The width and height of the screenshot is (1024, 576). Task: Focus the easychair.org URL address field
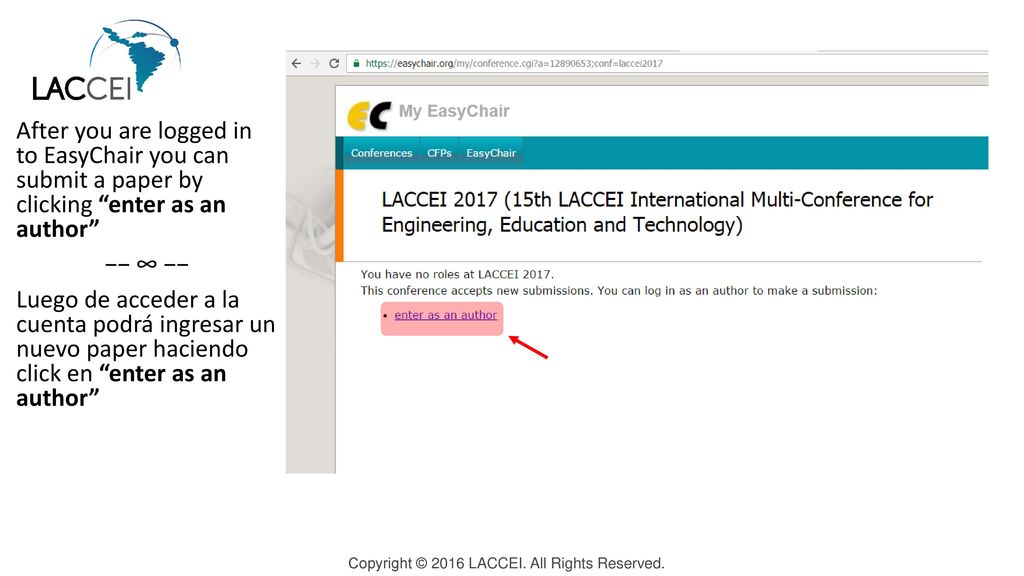[x=666, y=63]
